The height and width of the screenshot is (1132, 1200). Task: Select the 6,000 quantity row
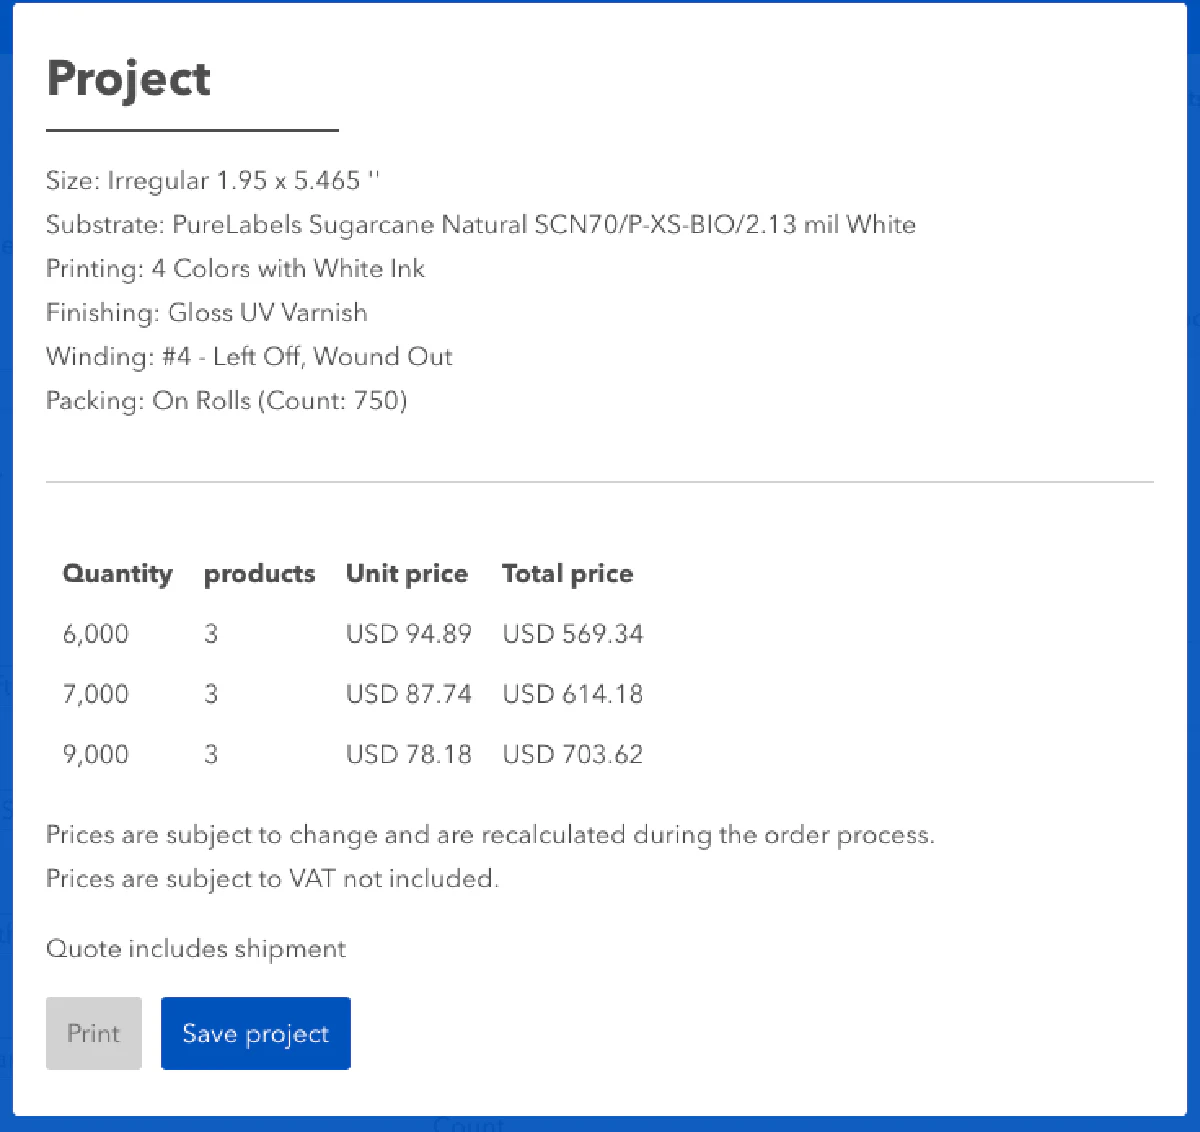[96, 634]
